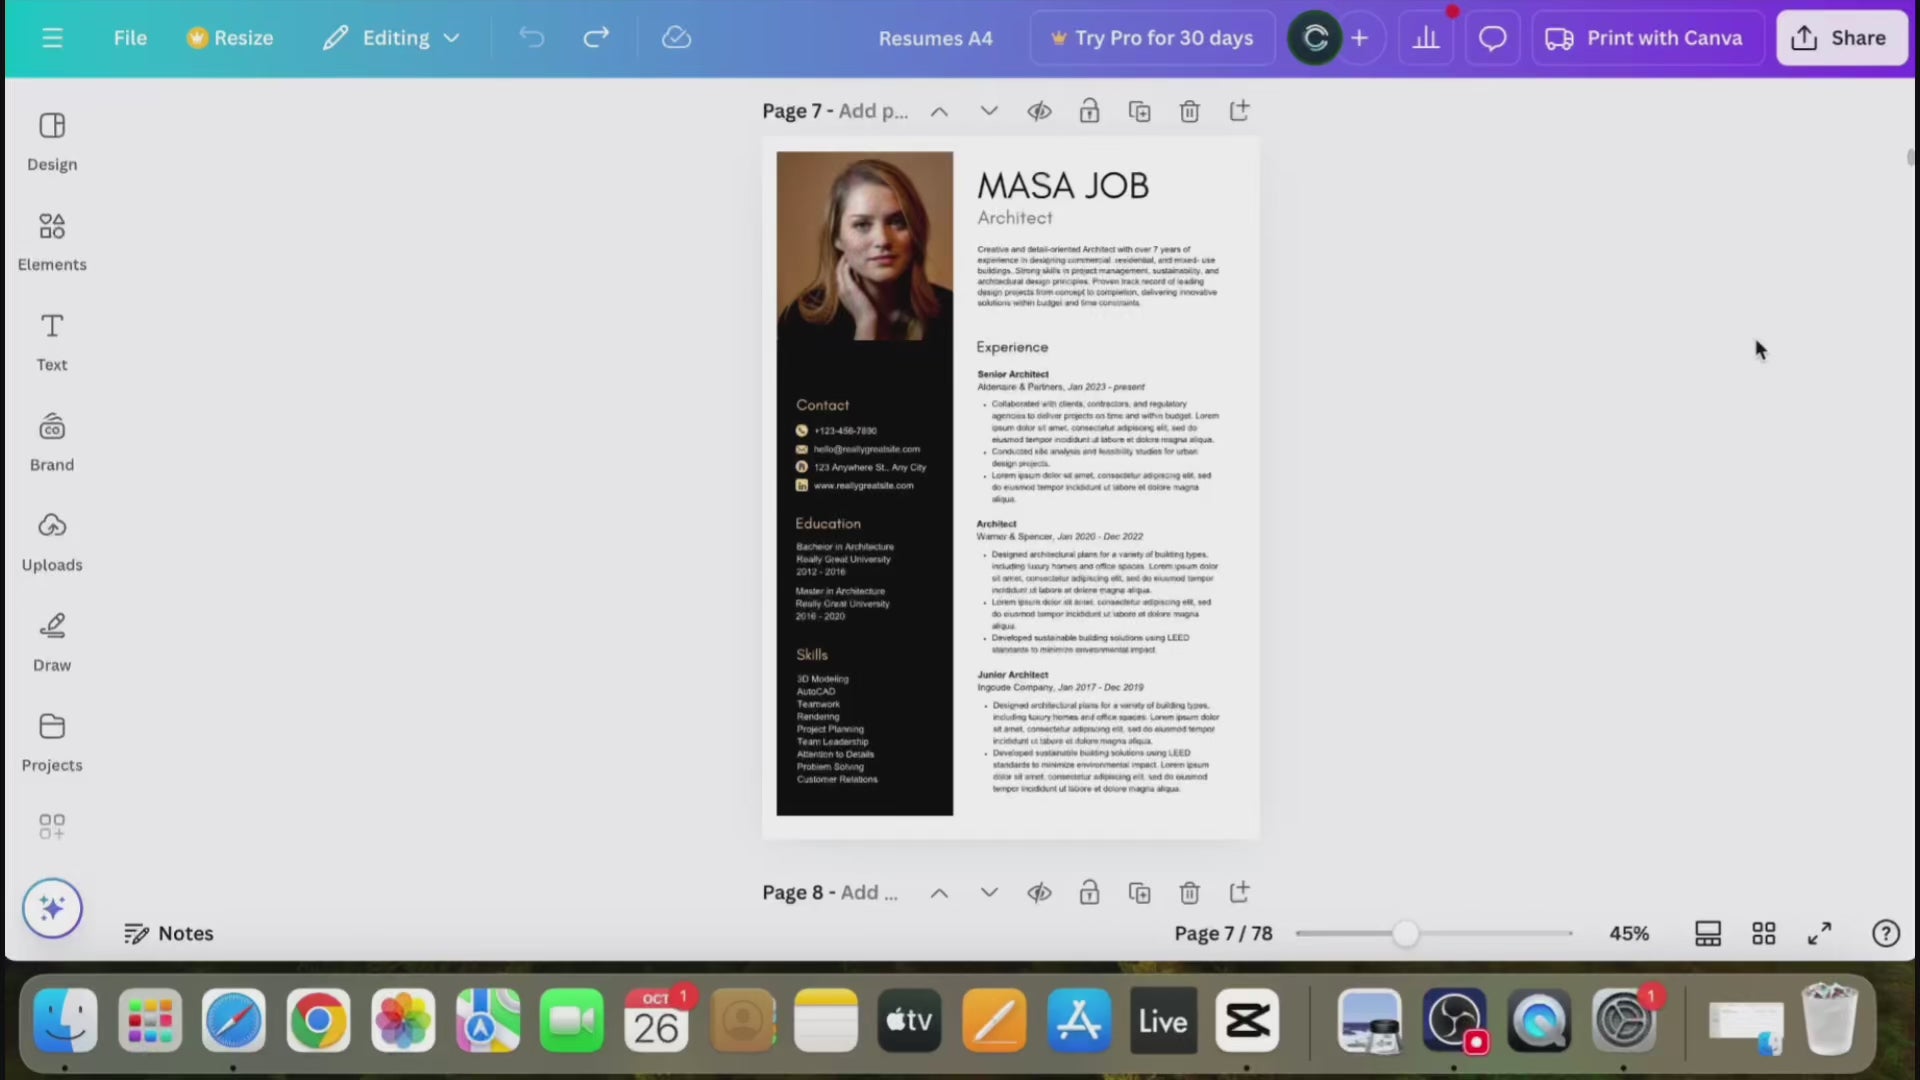Move Page 8 up
The image size is (1920, 1080).
(939, 892)
